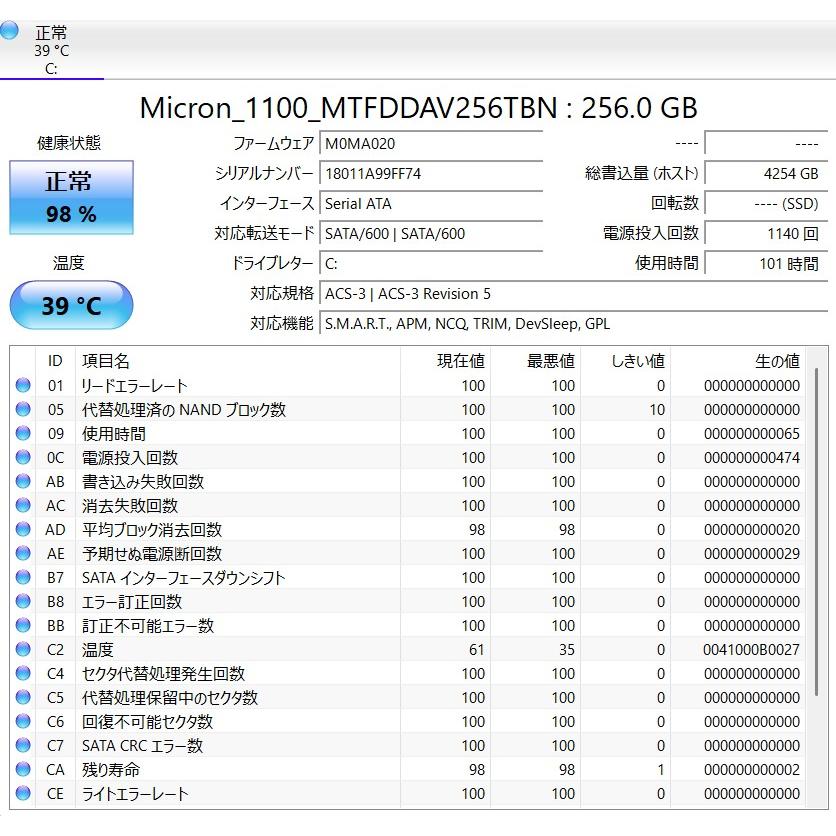
Task: Select the 消去失敗回数 attribute name
Action: 130,505
